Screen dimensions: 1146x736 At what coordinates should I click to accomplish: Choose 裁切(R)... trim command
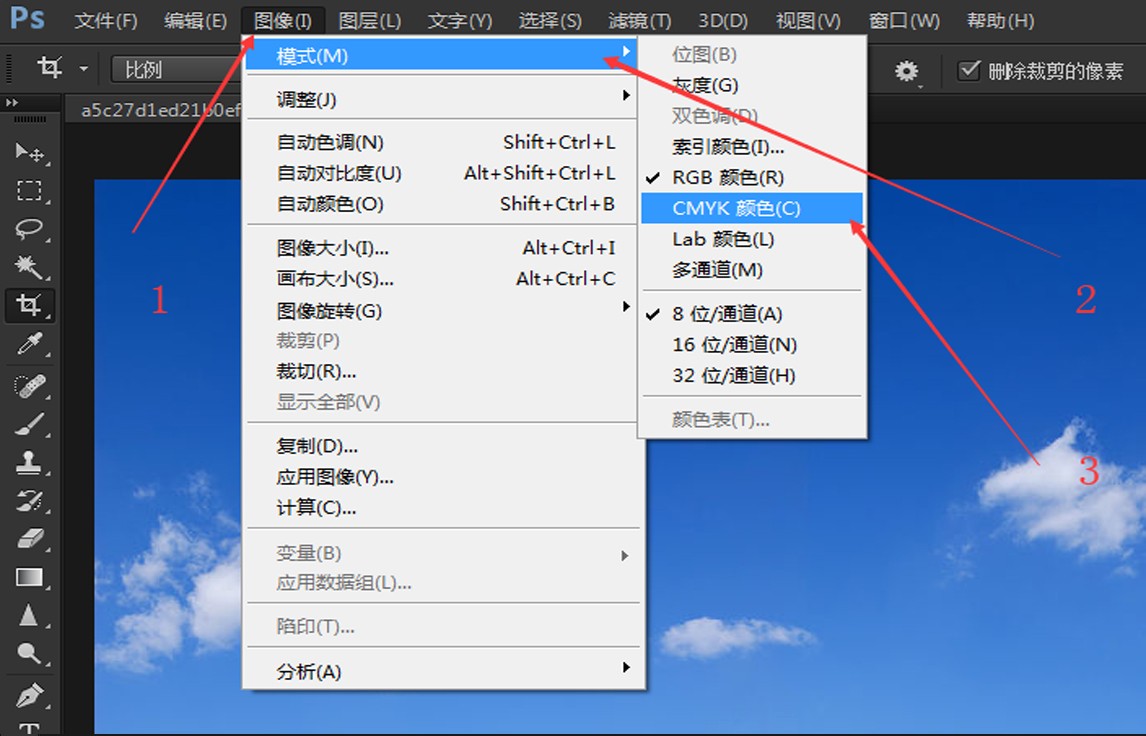pyautogui.click(x=442, y=371)
